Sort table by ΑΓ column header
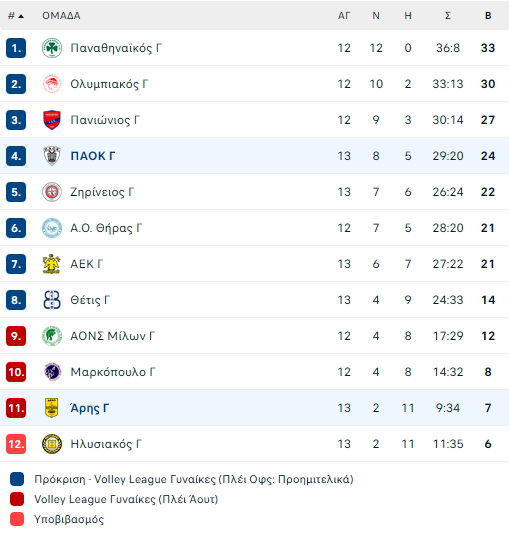This screenshot has height=537, width=509. (344, 16)
